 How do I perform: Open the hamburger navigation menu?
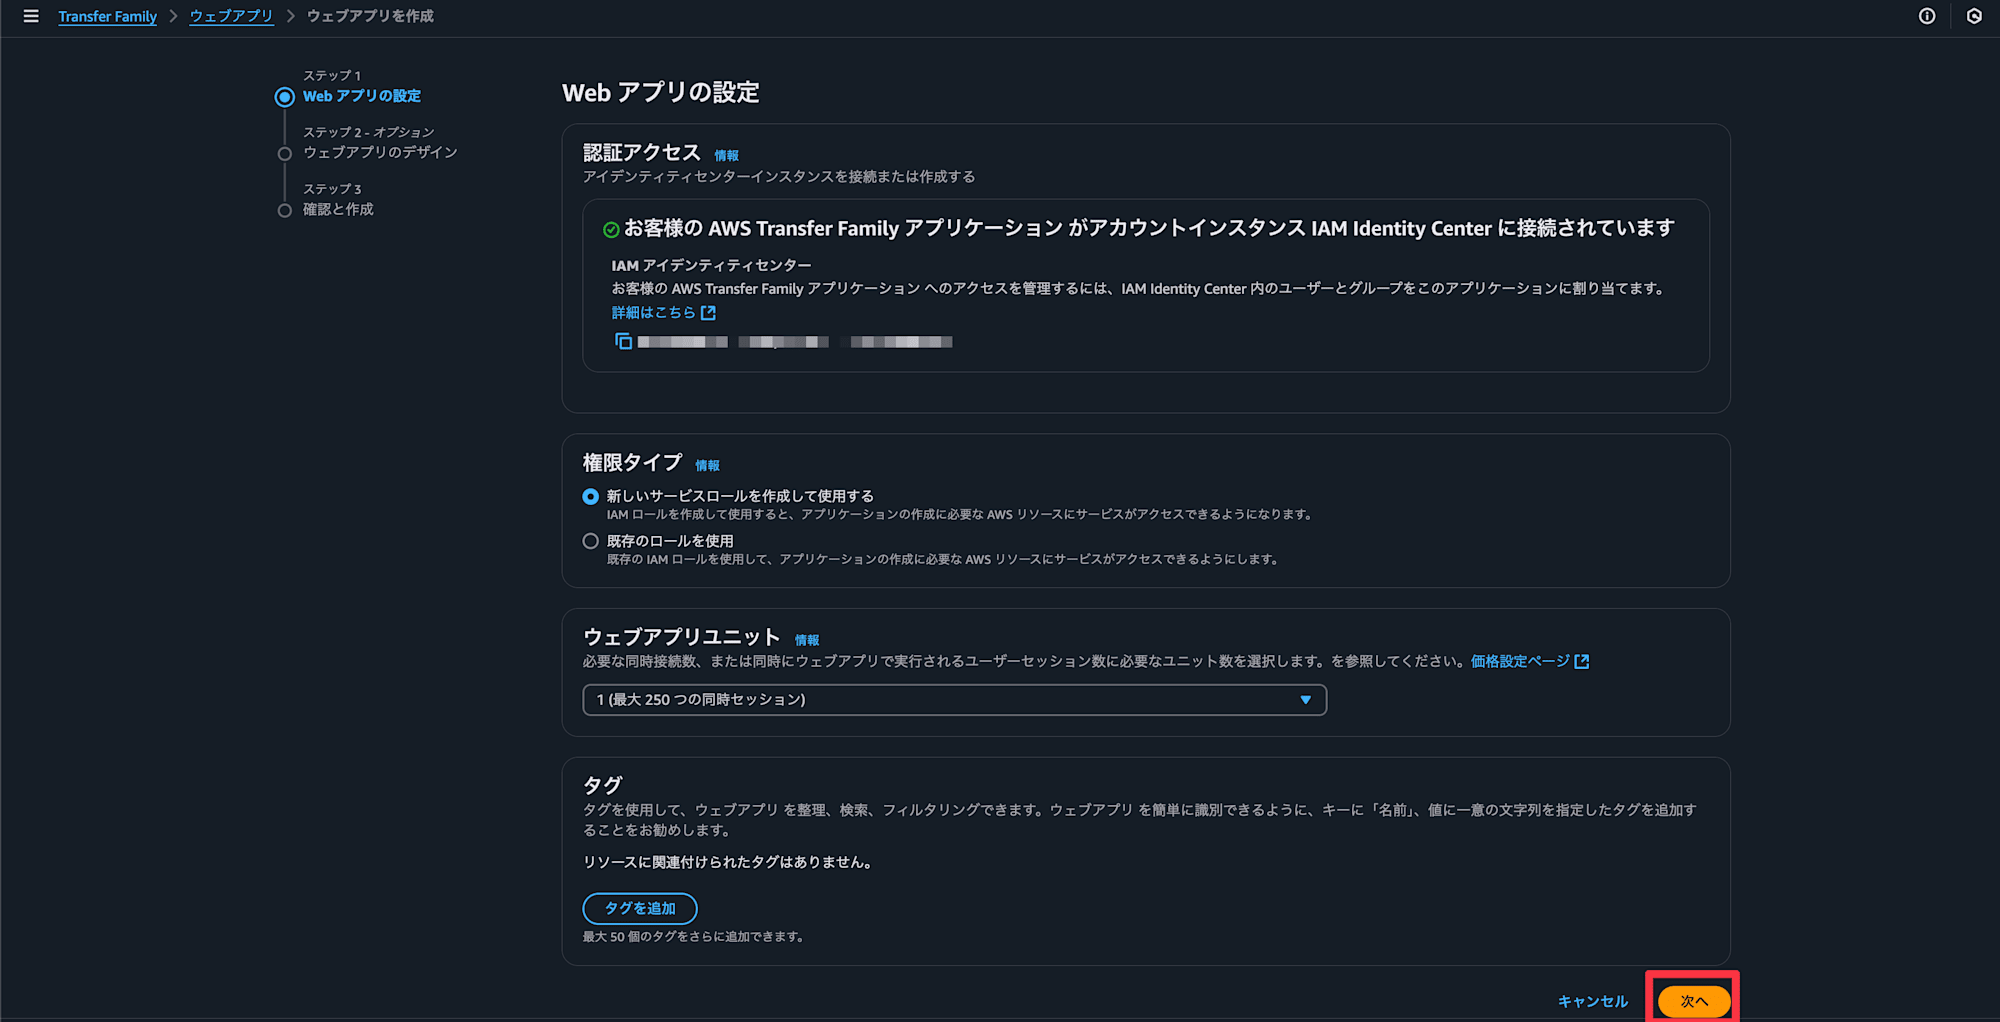click(31, 16)
